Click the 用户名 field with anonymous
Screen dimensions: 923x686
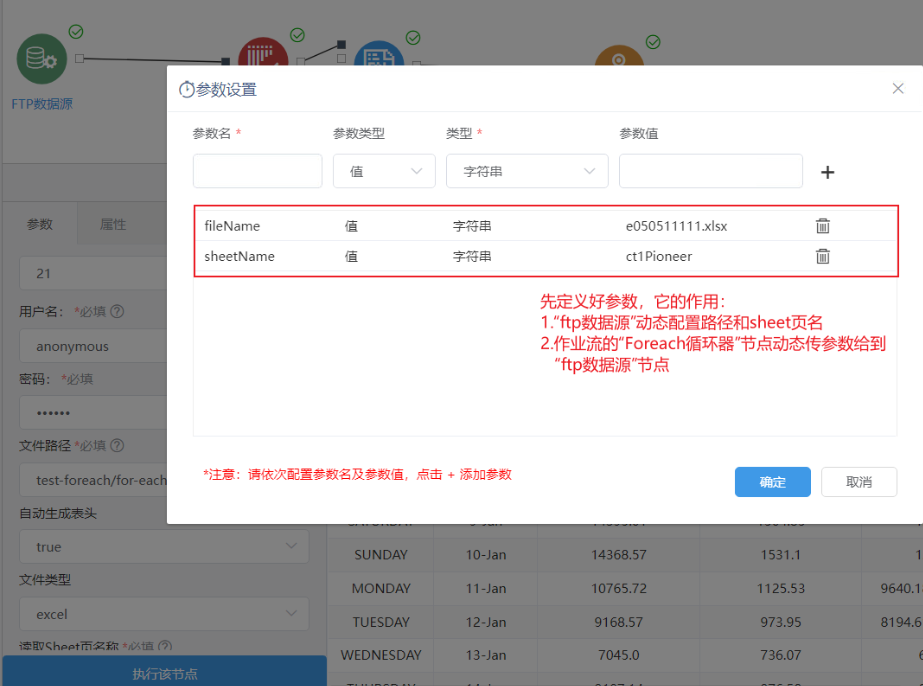pos(93,346)
